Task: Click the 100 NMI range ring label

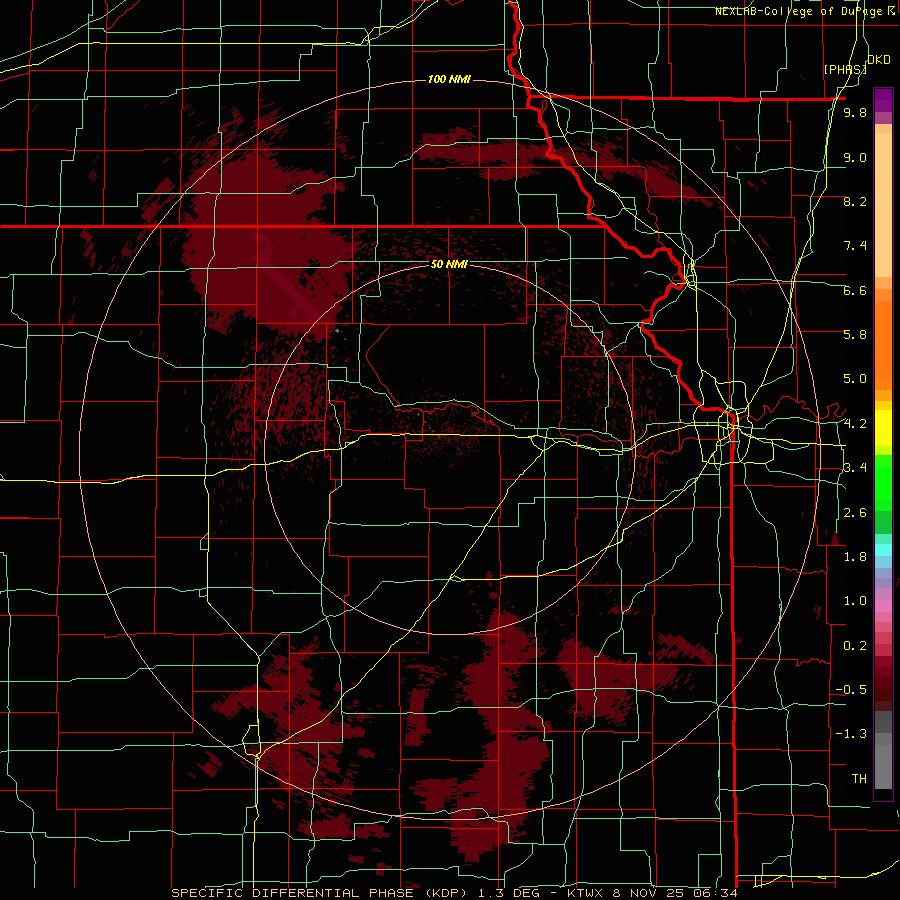Action: click(449, 79)
